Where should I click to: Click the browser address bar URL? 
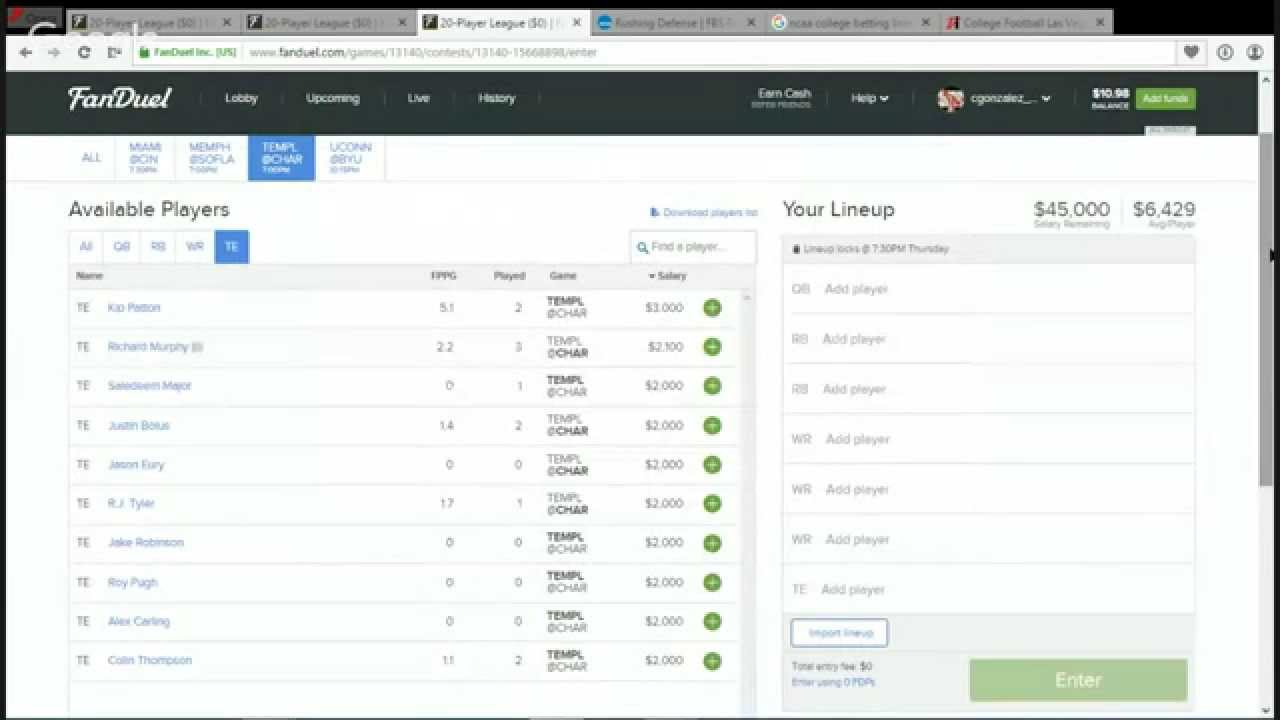tap(422, 52)
